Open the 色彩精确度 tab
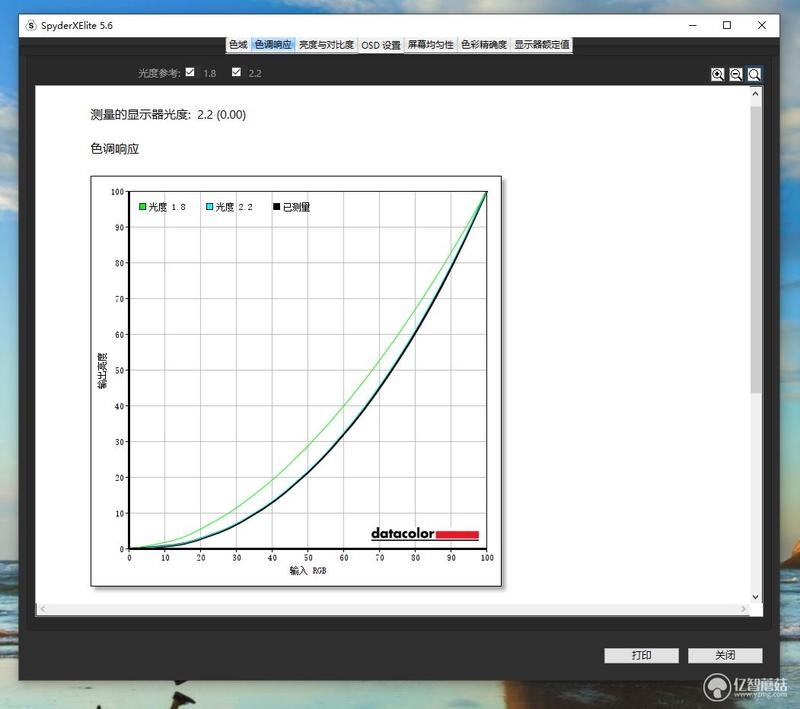The height and width of the screenshot is (709, 800). (484, 45)
